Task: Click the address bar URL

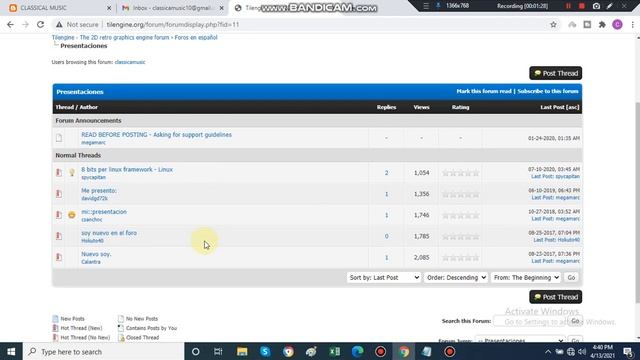Action: 173,24
